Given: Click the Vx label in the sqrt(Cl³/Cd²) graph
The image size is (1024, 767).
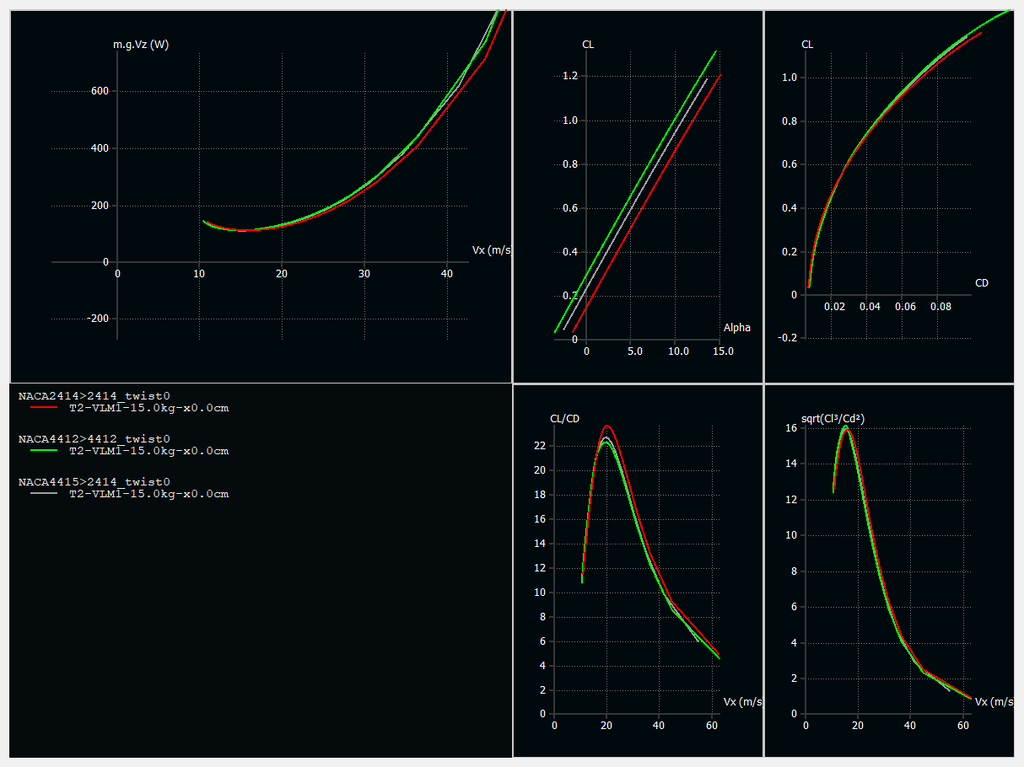Looking at the screenshot, I should [993, 701].
